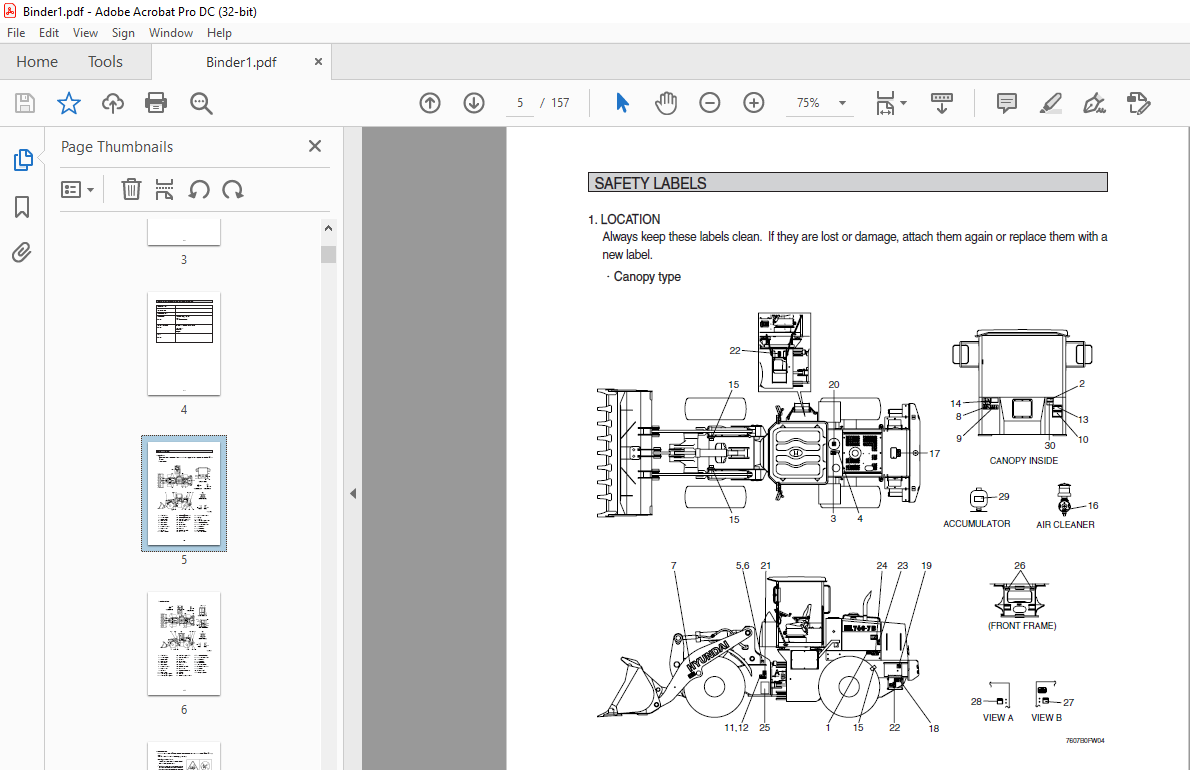
Task: Show Page Thumbnails panel icon
Action: coord(23,160)
